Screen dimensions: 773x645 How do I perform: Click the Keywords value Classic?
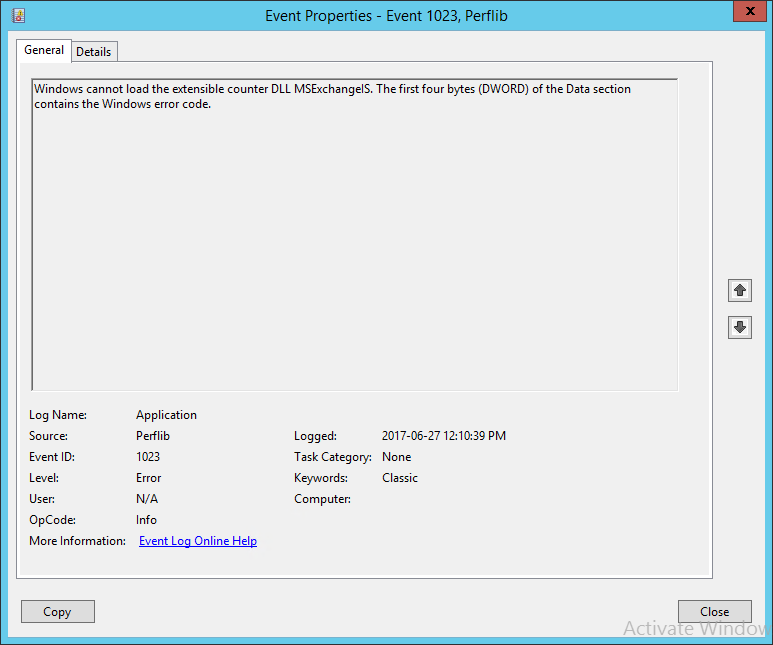click(x=400, y=478)
